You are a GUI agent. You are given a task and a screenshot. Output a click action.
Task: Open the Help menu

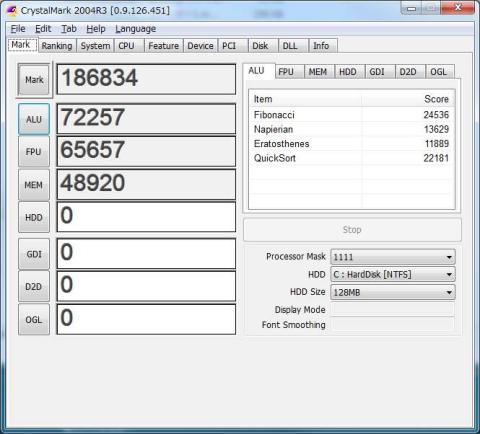click(96, 29)
